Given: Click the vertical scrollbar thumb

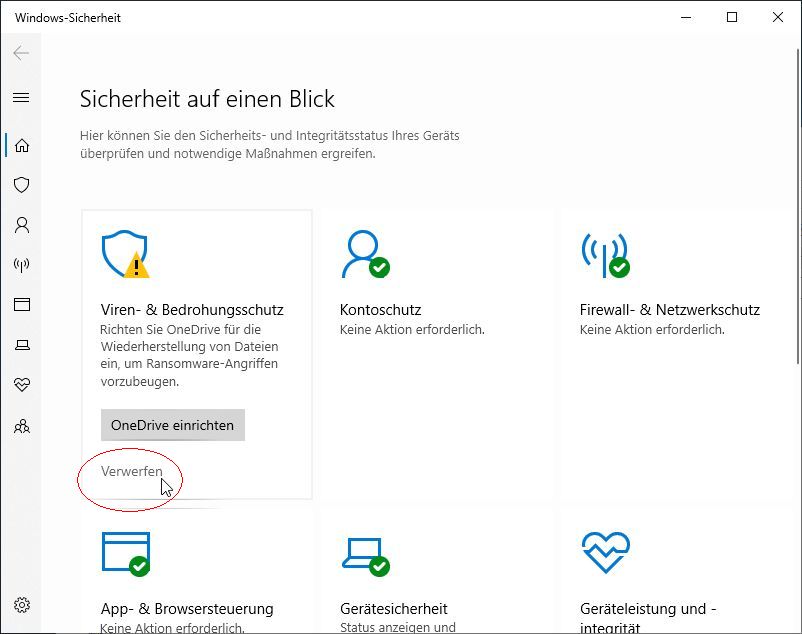Looking at the screenshot, I should coord(798,206).
